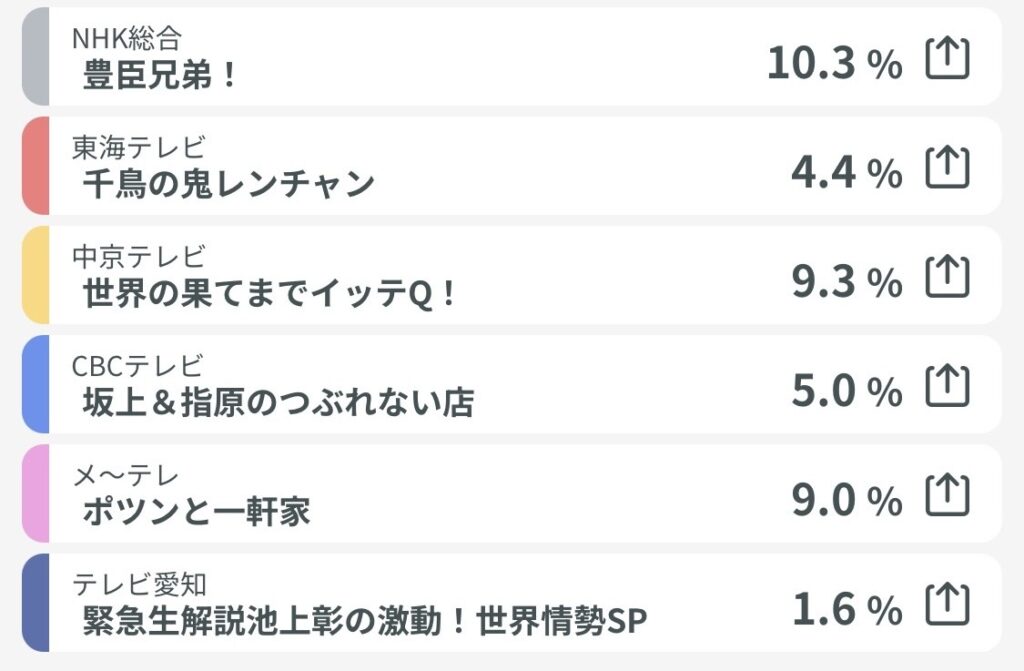Open the 豊臣兄弟！ program title

159,74
